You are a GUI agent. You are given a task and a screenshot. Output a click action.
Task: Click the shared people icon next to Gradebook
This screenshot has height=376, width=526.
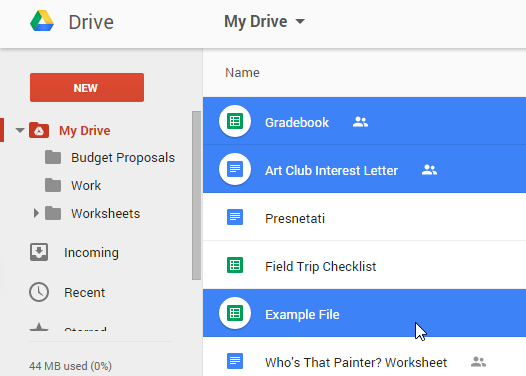pyautogui.click(x=360, y=122)
